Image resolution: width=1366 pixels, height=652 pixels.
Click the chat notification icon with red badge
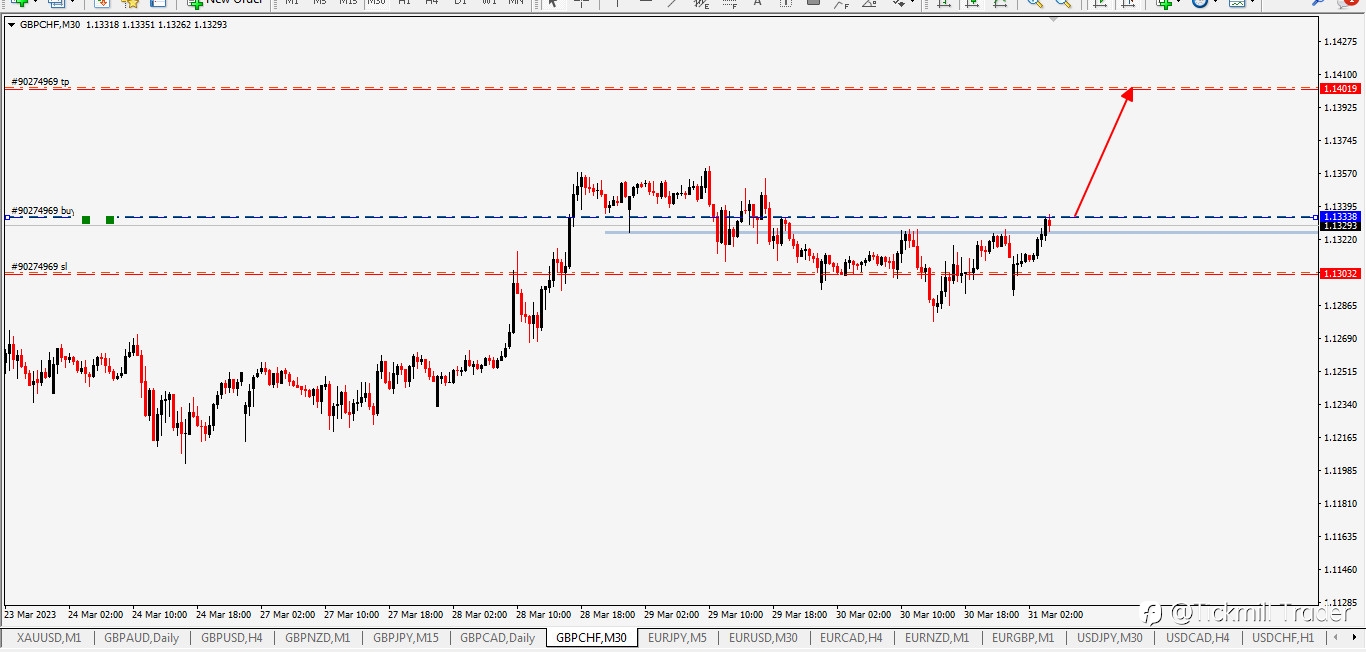(x=1346, y=3)
